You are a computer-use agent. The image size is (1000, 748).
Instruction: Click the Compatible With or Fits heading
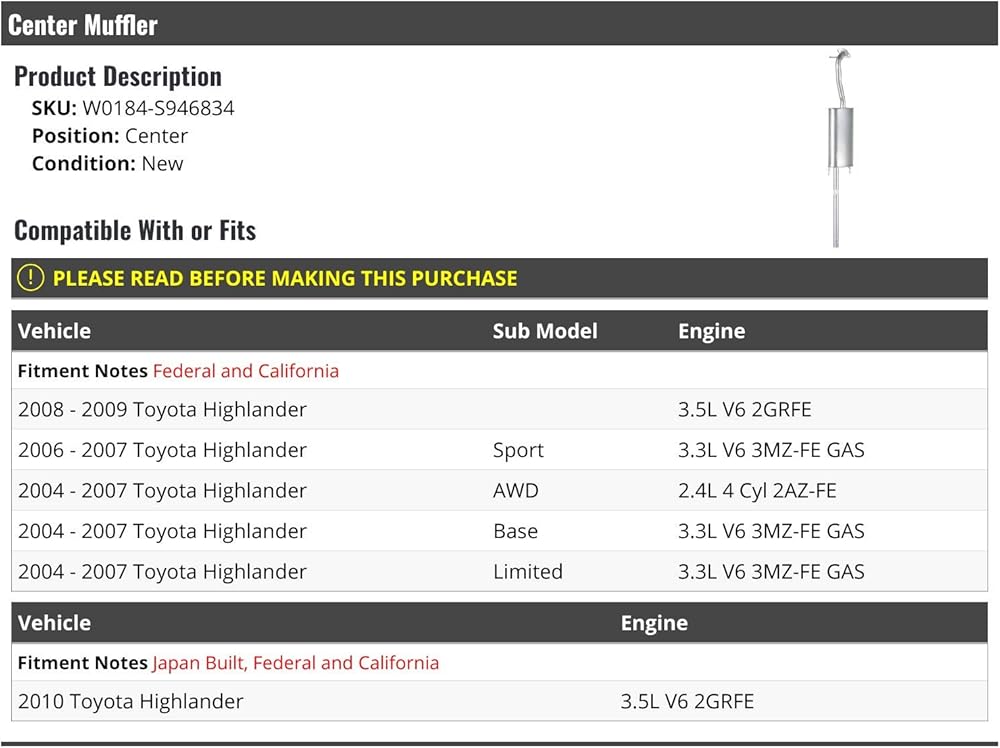pyautogui.click(x=135, y=230)
